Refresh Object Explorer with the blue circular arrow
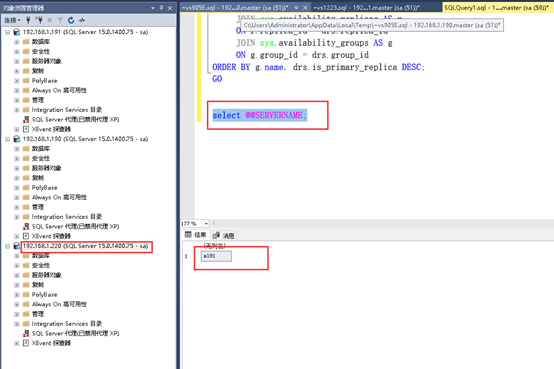 71,20
